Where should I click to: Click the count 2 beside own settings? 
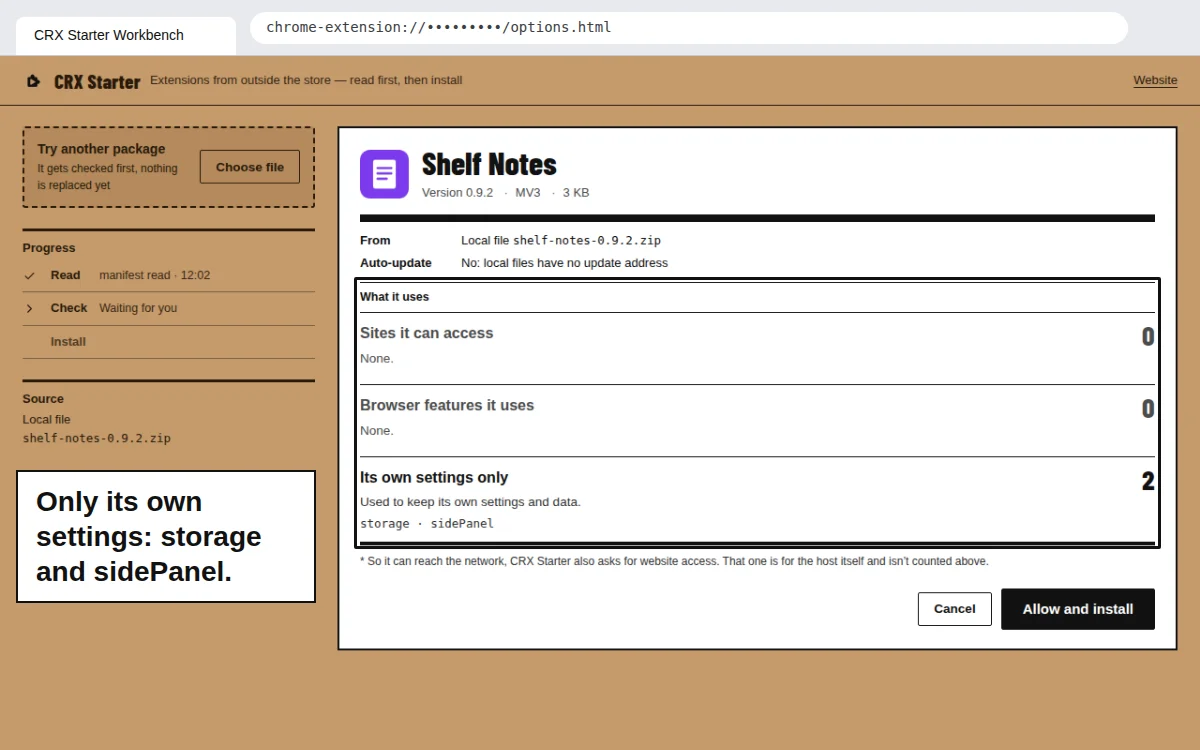point(1148,481)
